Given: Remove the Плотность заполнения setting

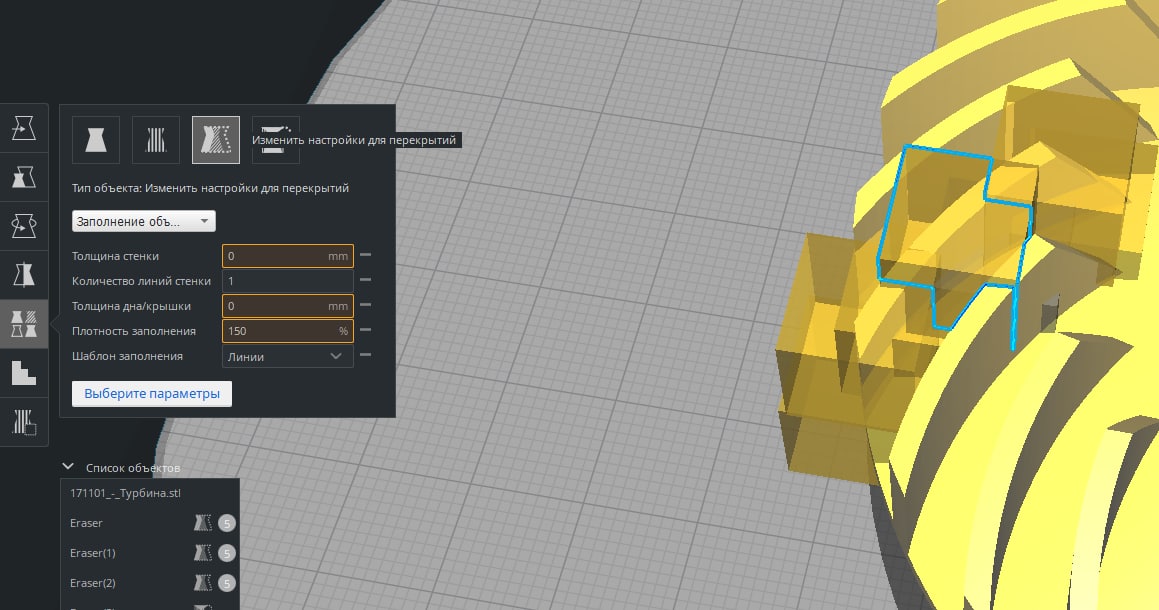Looking at the screenshot, I should 365,330.
